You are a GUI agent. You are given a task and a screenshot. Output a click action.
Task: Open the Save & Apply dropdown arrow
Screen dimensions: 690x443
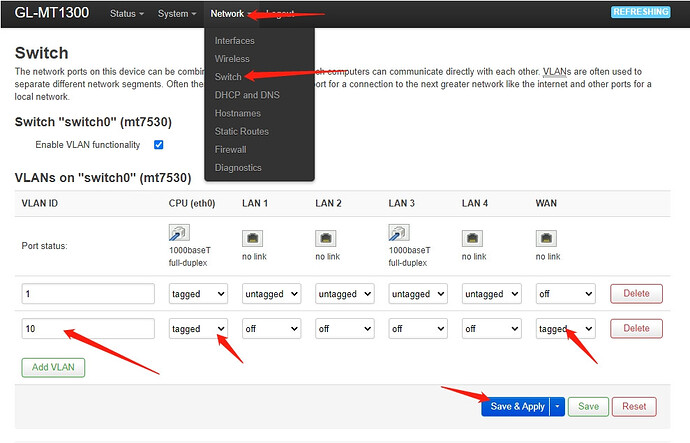(558, 406)
